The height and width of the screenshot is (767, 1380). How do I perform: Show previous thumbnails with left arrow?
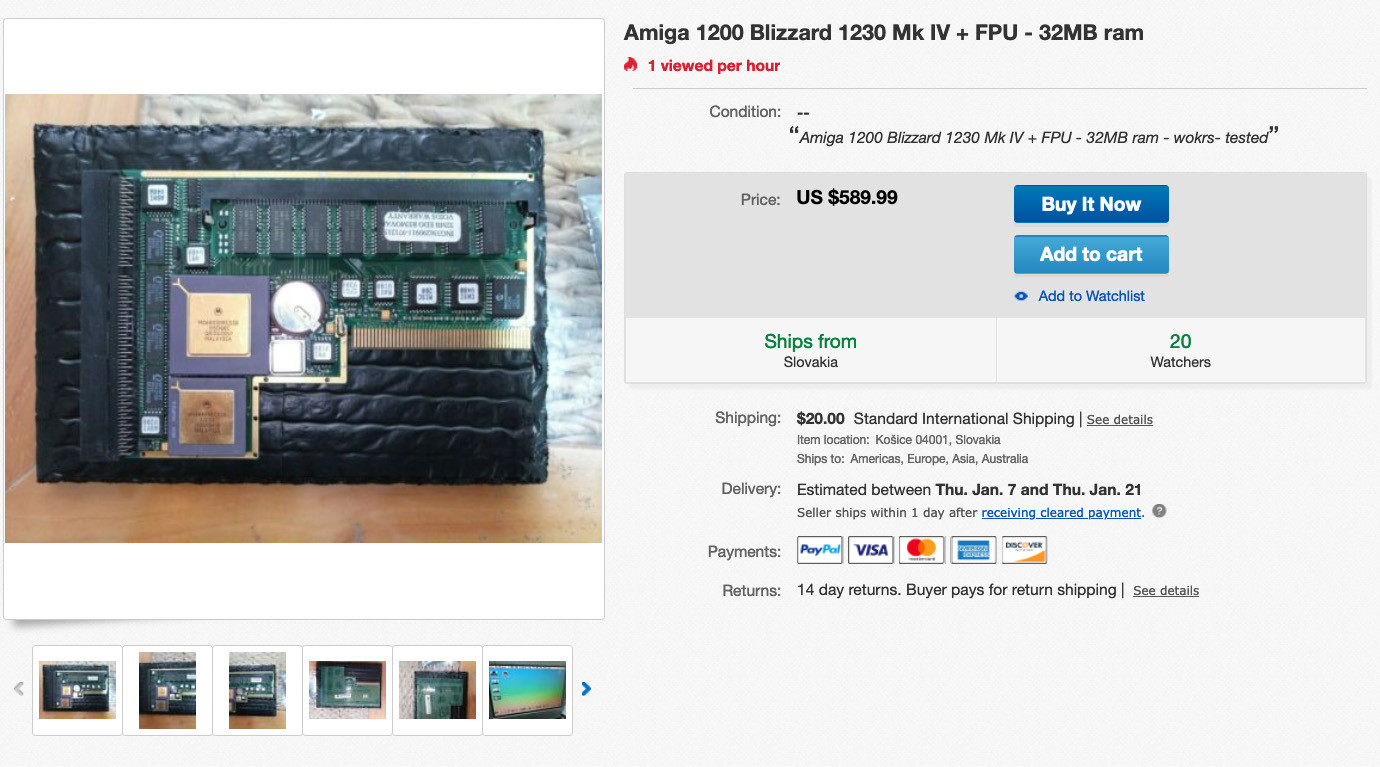tap(18, 689)
